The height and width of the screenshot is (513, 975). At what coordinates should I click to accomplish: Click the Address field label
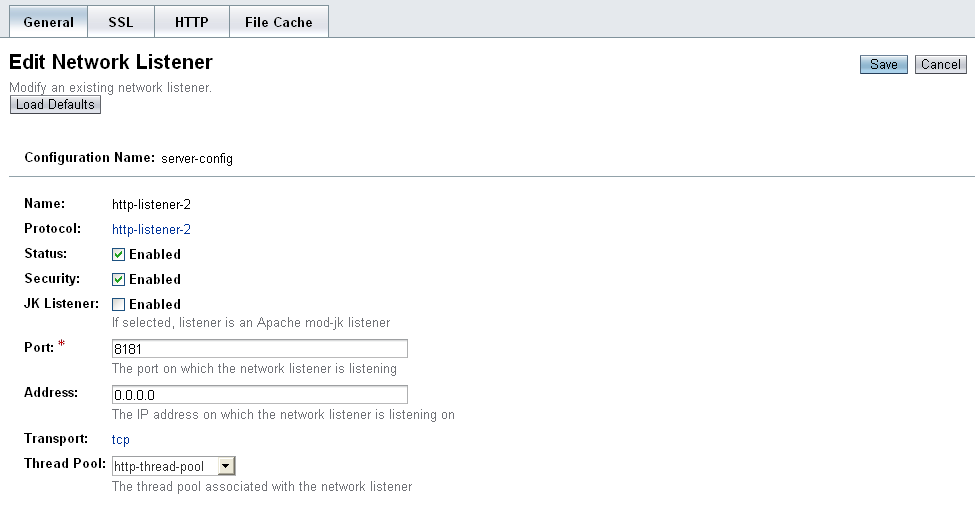click(x=51, y=393)
